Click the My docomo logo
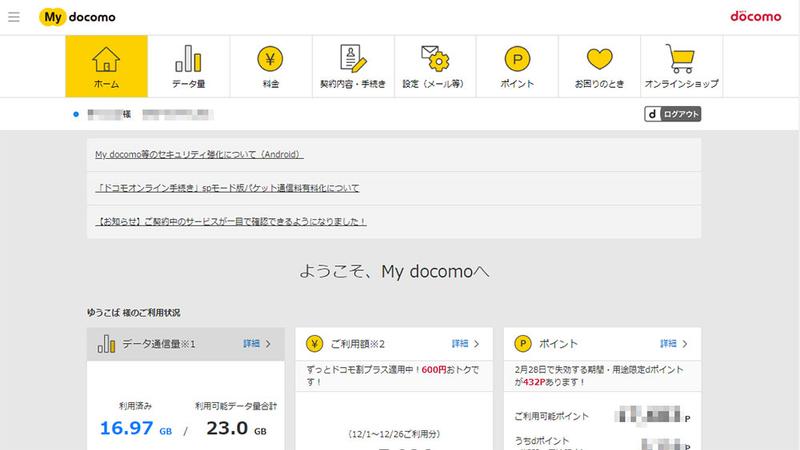 pos(78,17)
